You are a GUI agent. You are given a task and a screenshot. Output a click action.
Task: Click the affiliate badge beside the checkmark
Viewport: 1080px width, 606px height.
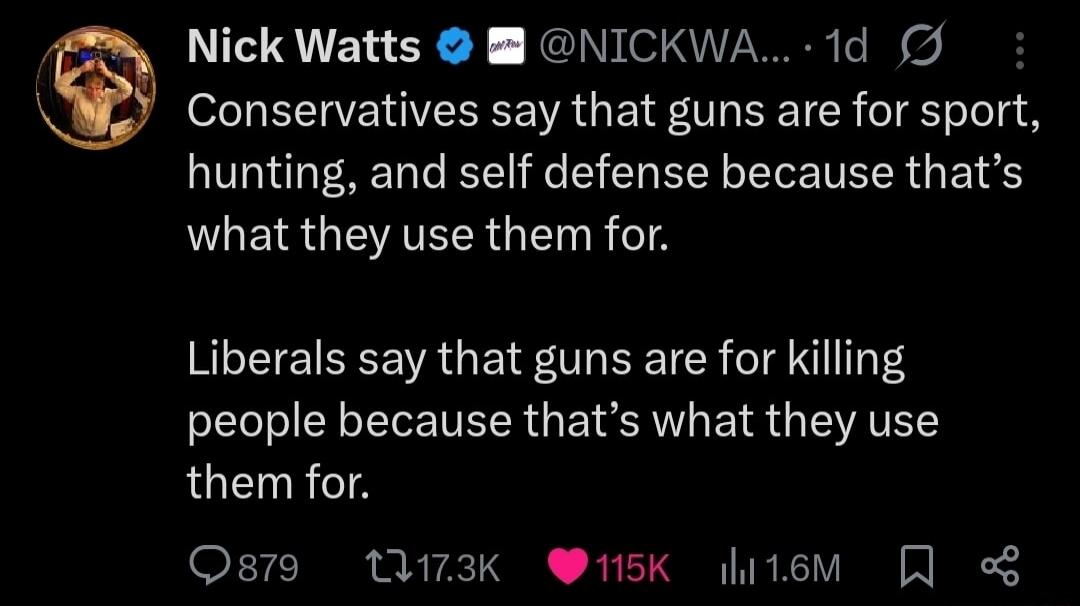506,47
